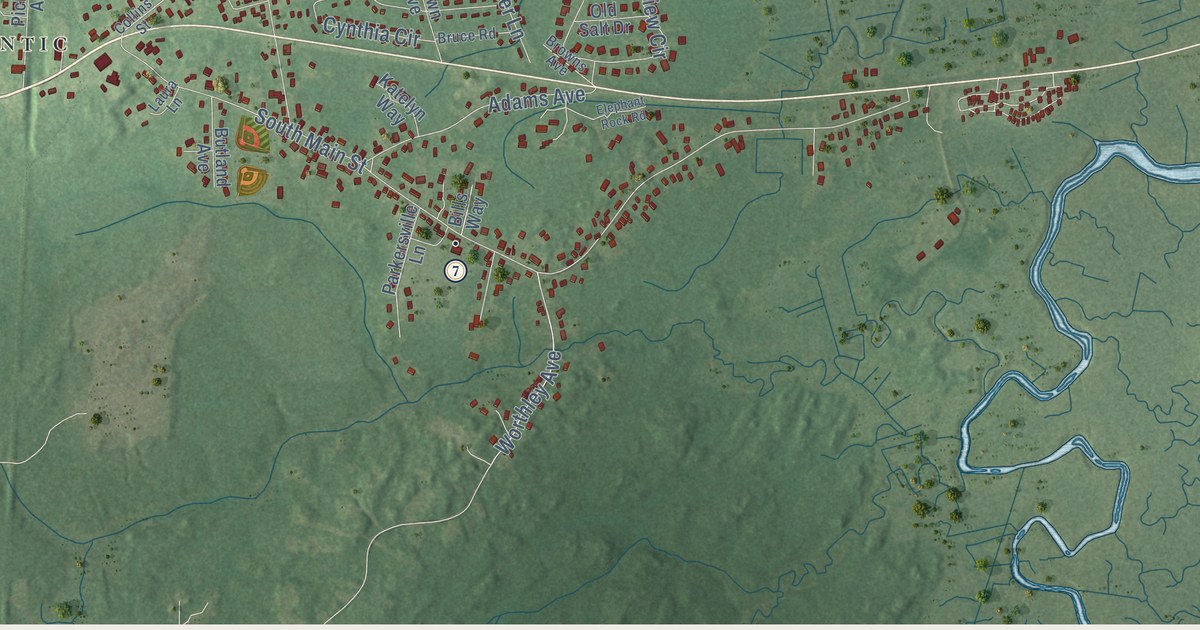Screen dimensions: 1200x630
Task: Select the South Main St label
Action: pyautogui.click(x=312, y=139)
